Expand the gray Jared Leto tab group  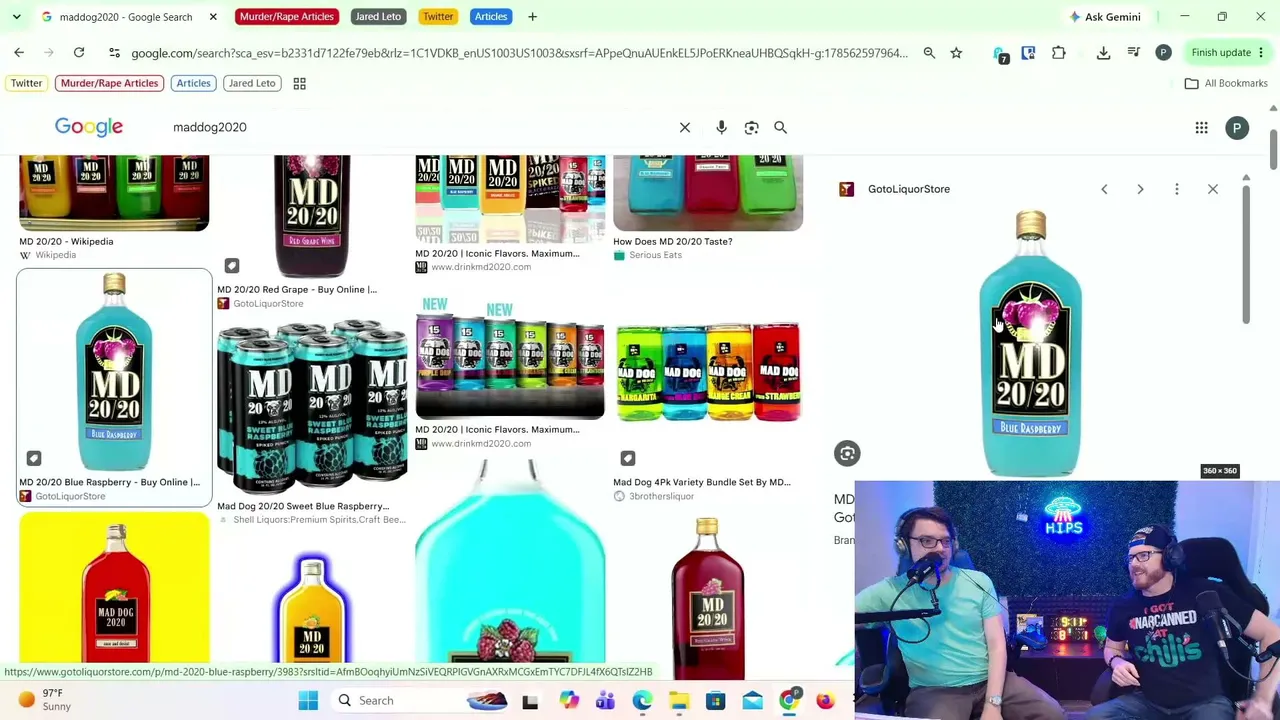(378, 17)
